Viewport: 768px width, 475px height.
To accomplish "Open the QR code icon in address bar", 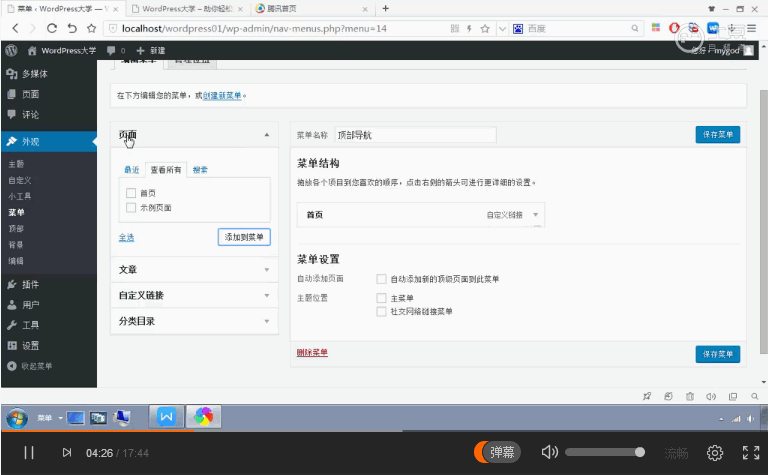I will (455, 28).
